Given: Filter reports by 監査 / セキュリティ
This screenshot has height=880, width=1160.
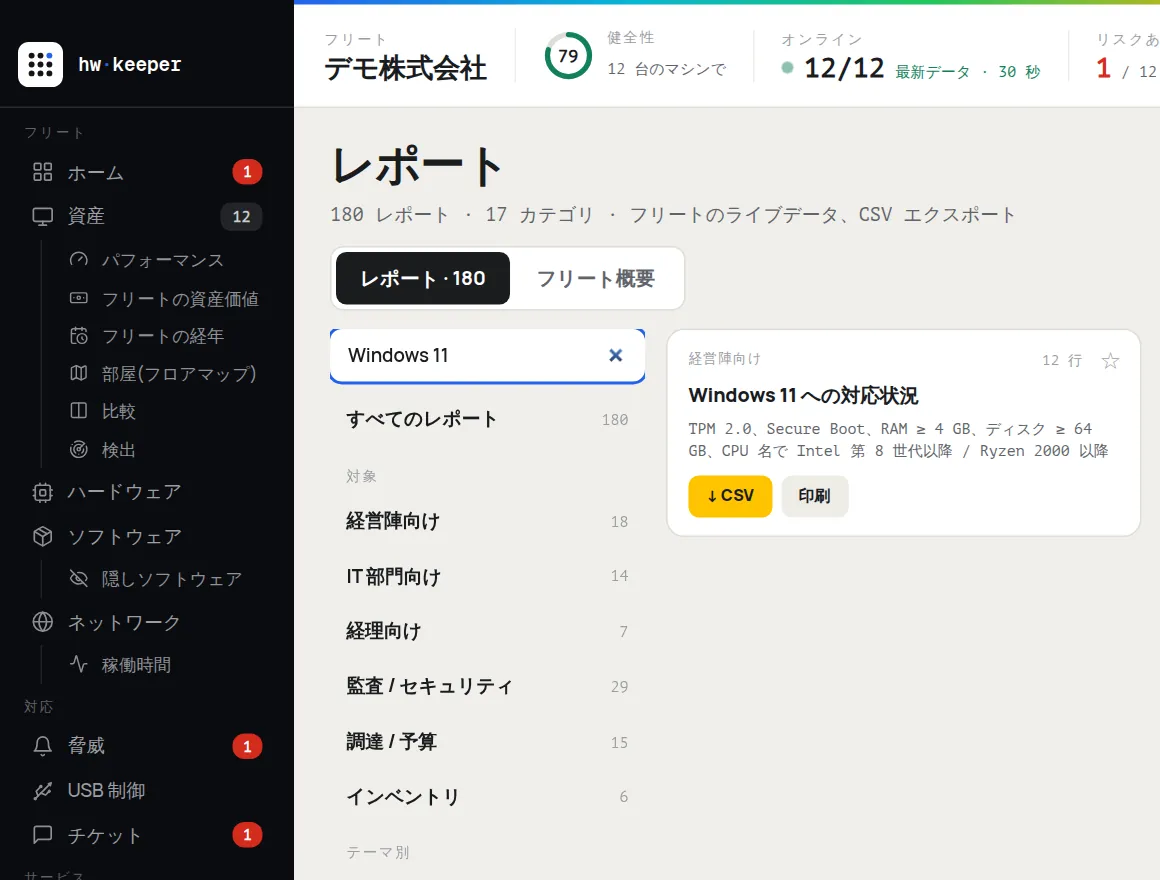Looking at the screenshot, I should pyautogui.click(x=488, y=686).
